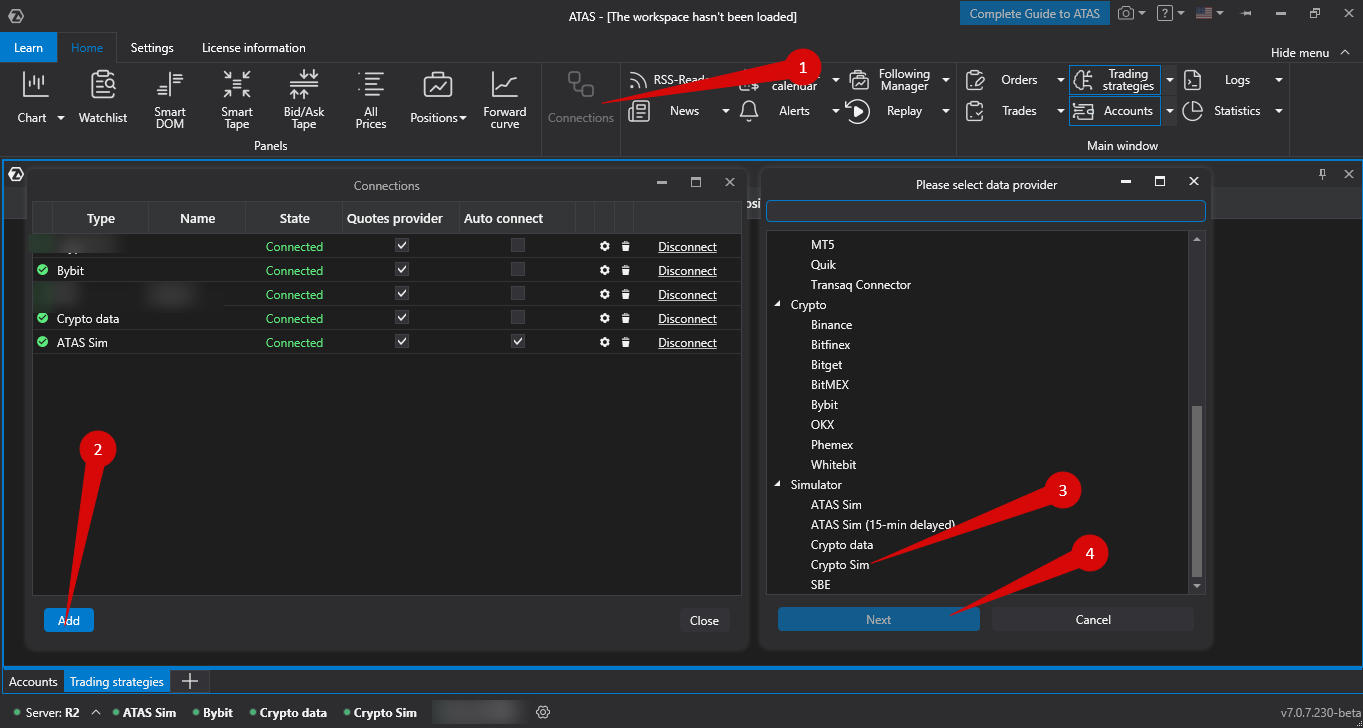
Task: Open the License information tab
Action: (254, 47)
